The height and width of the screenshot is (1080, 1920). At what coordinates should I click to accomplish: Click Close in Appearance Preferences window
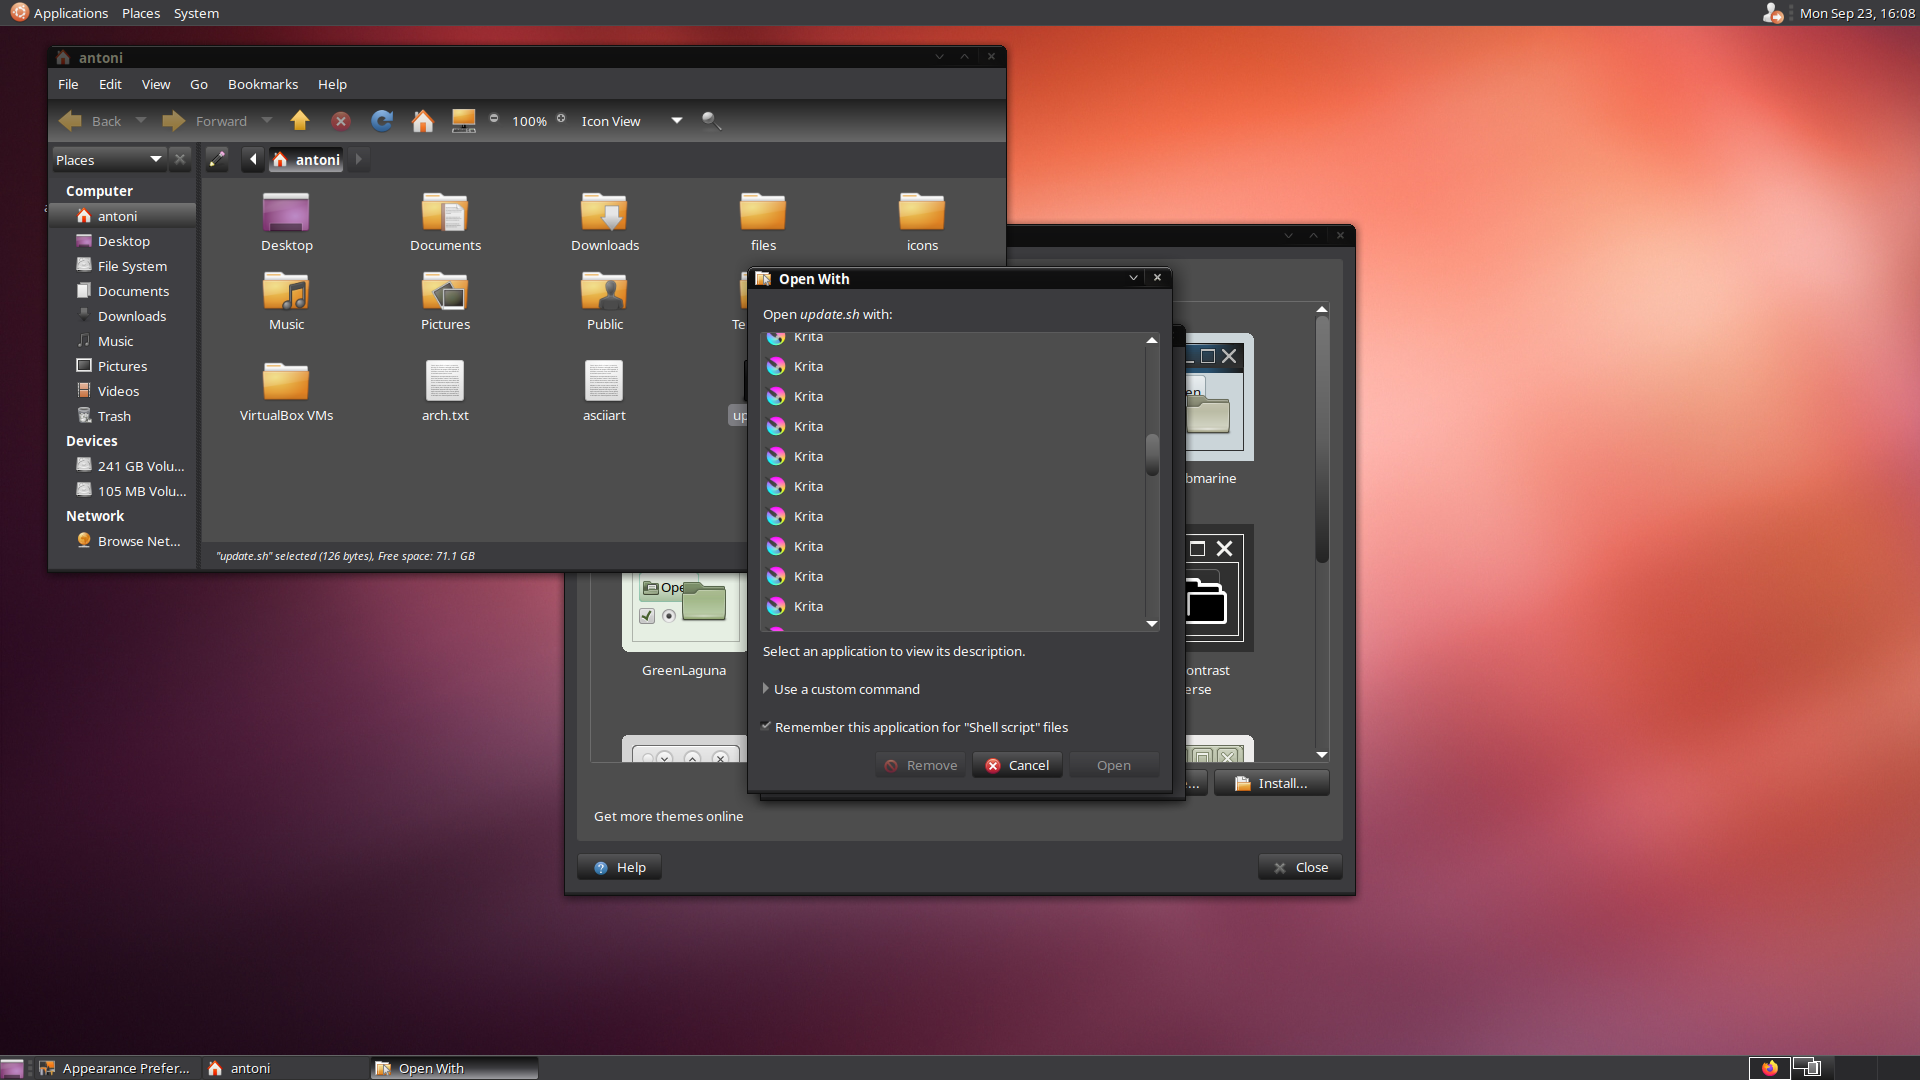pyautogui.click(x=1300, y=867)
